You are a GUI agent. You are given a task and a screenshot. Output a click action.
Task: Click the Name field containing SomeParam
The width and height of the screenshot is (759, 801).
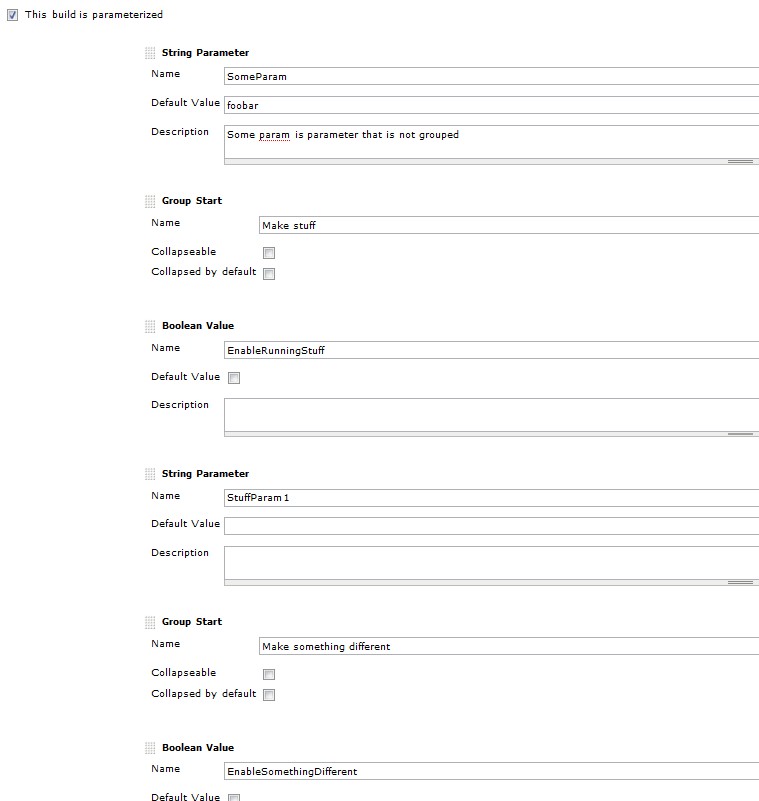pos(490,76)
